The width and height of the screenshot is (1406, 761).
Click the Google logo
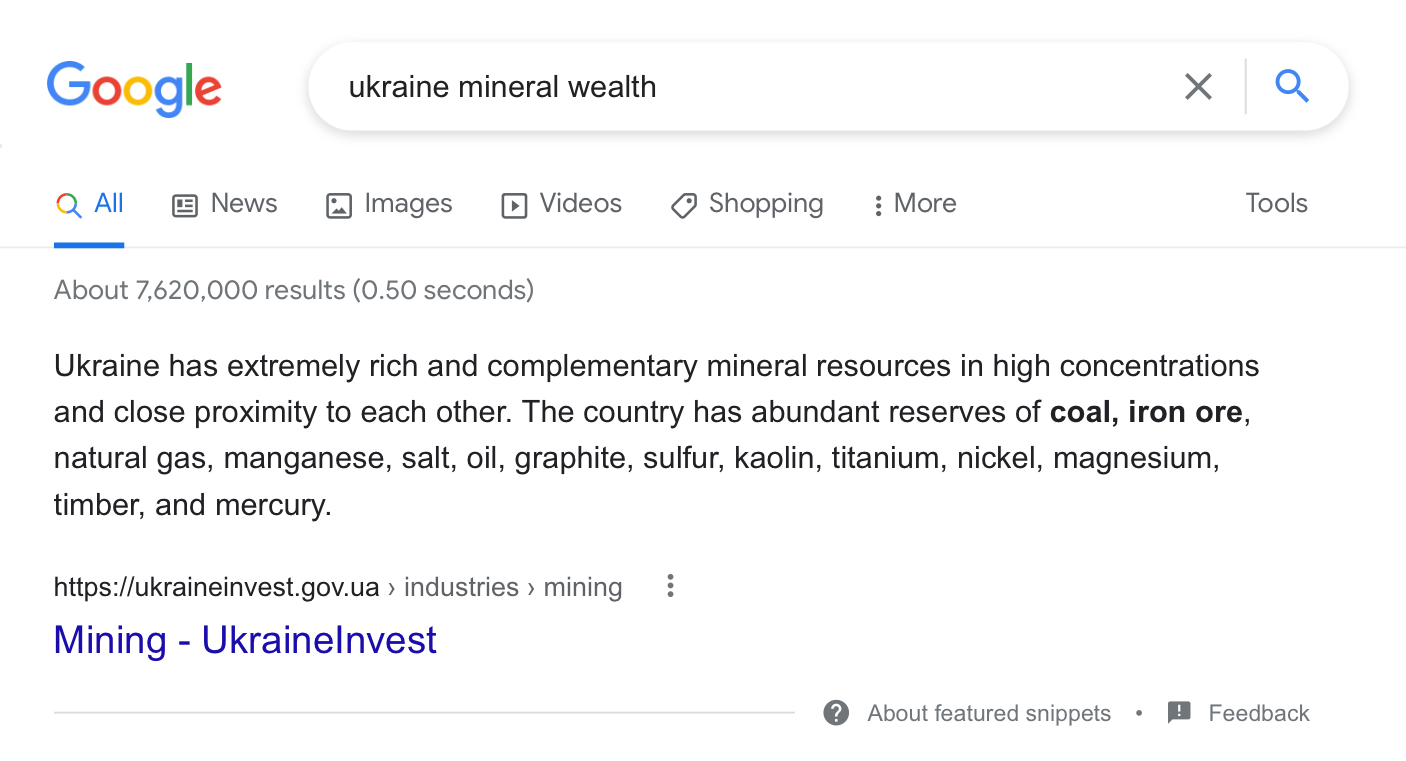pyautogui.click(x=134, y=87)
